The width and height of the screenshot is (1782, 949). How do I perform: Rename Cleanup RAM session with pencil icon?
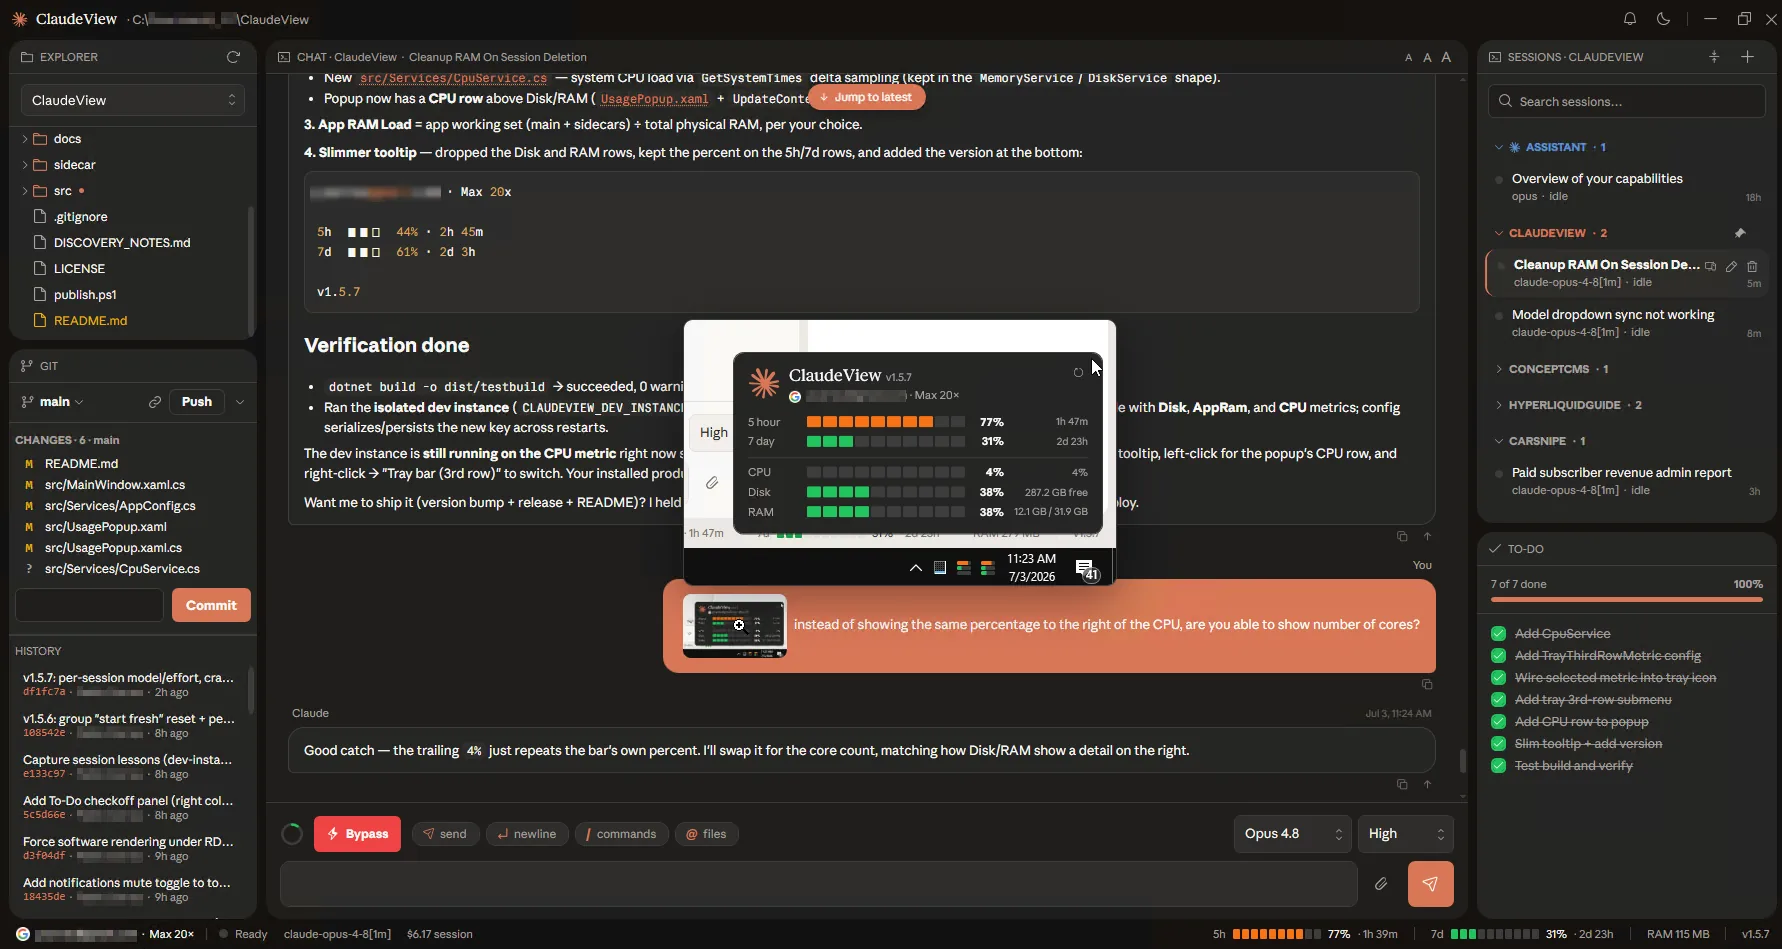(x=1731, y=266)
